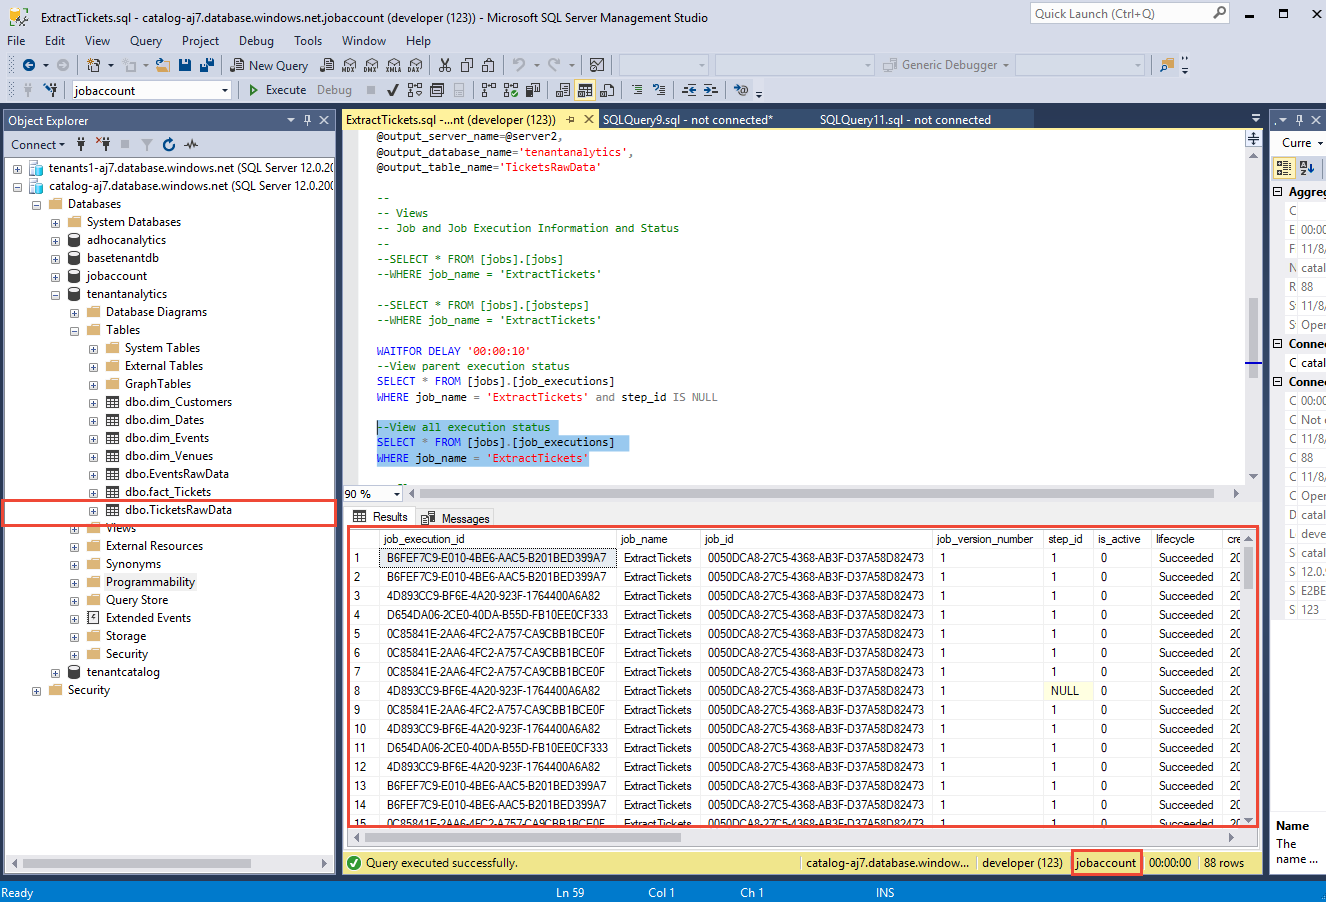Viewport: 1326px width, 902px height.
Task: Click the Quick Launch search field
Action: click(x=1130, y=14)
